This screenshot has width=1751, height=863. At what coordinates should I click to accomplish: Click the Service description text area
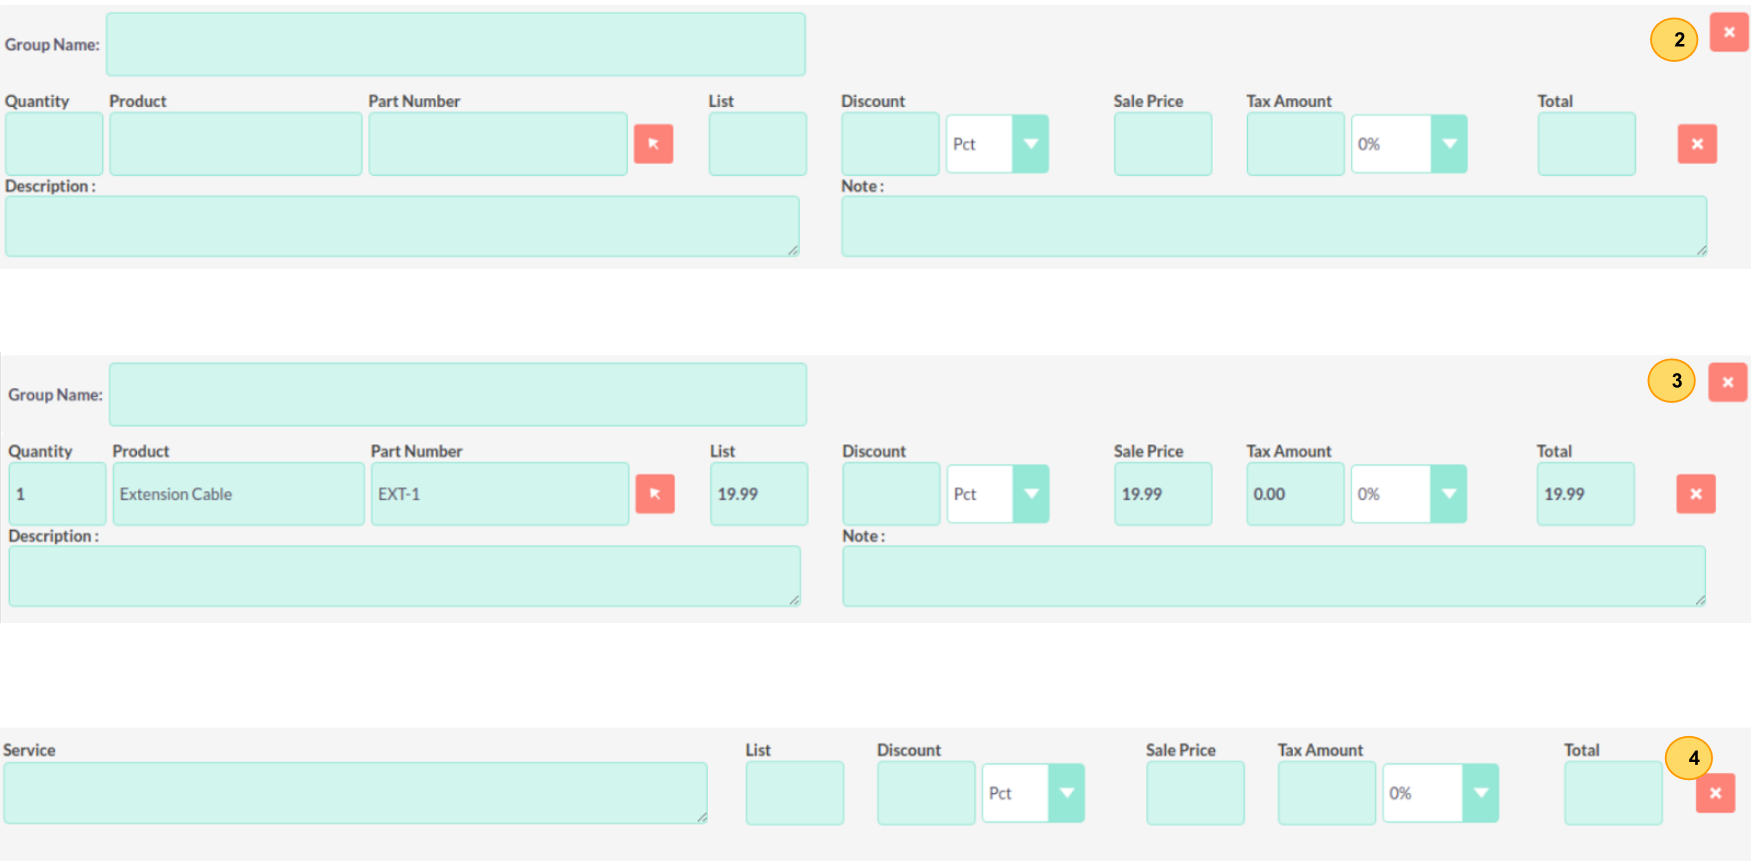[355, 793]
